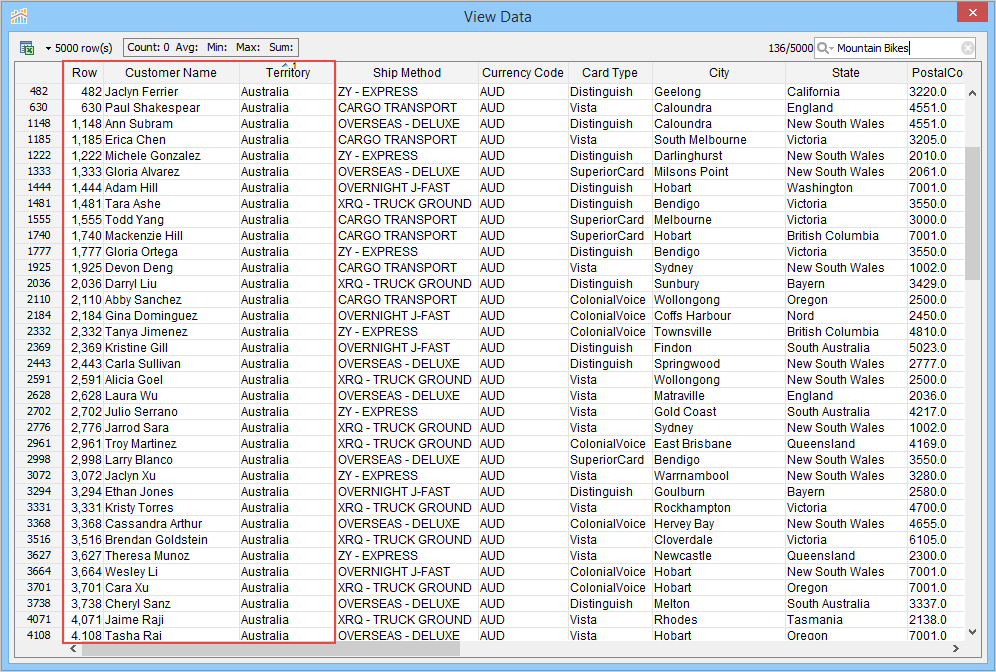Sort by Ship Method column header
996x672 pixels.
click(x=407, y=72)
